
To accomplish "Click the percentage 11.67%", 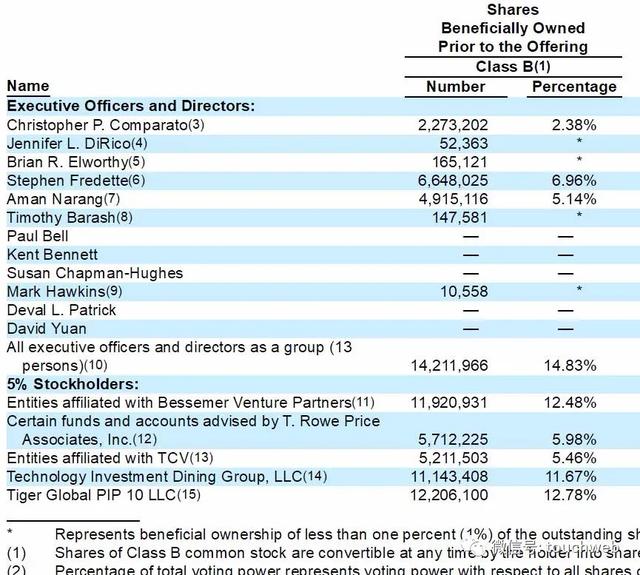I will click(x=571, y=477).
